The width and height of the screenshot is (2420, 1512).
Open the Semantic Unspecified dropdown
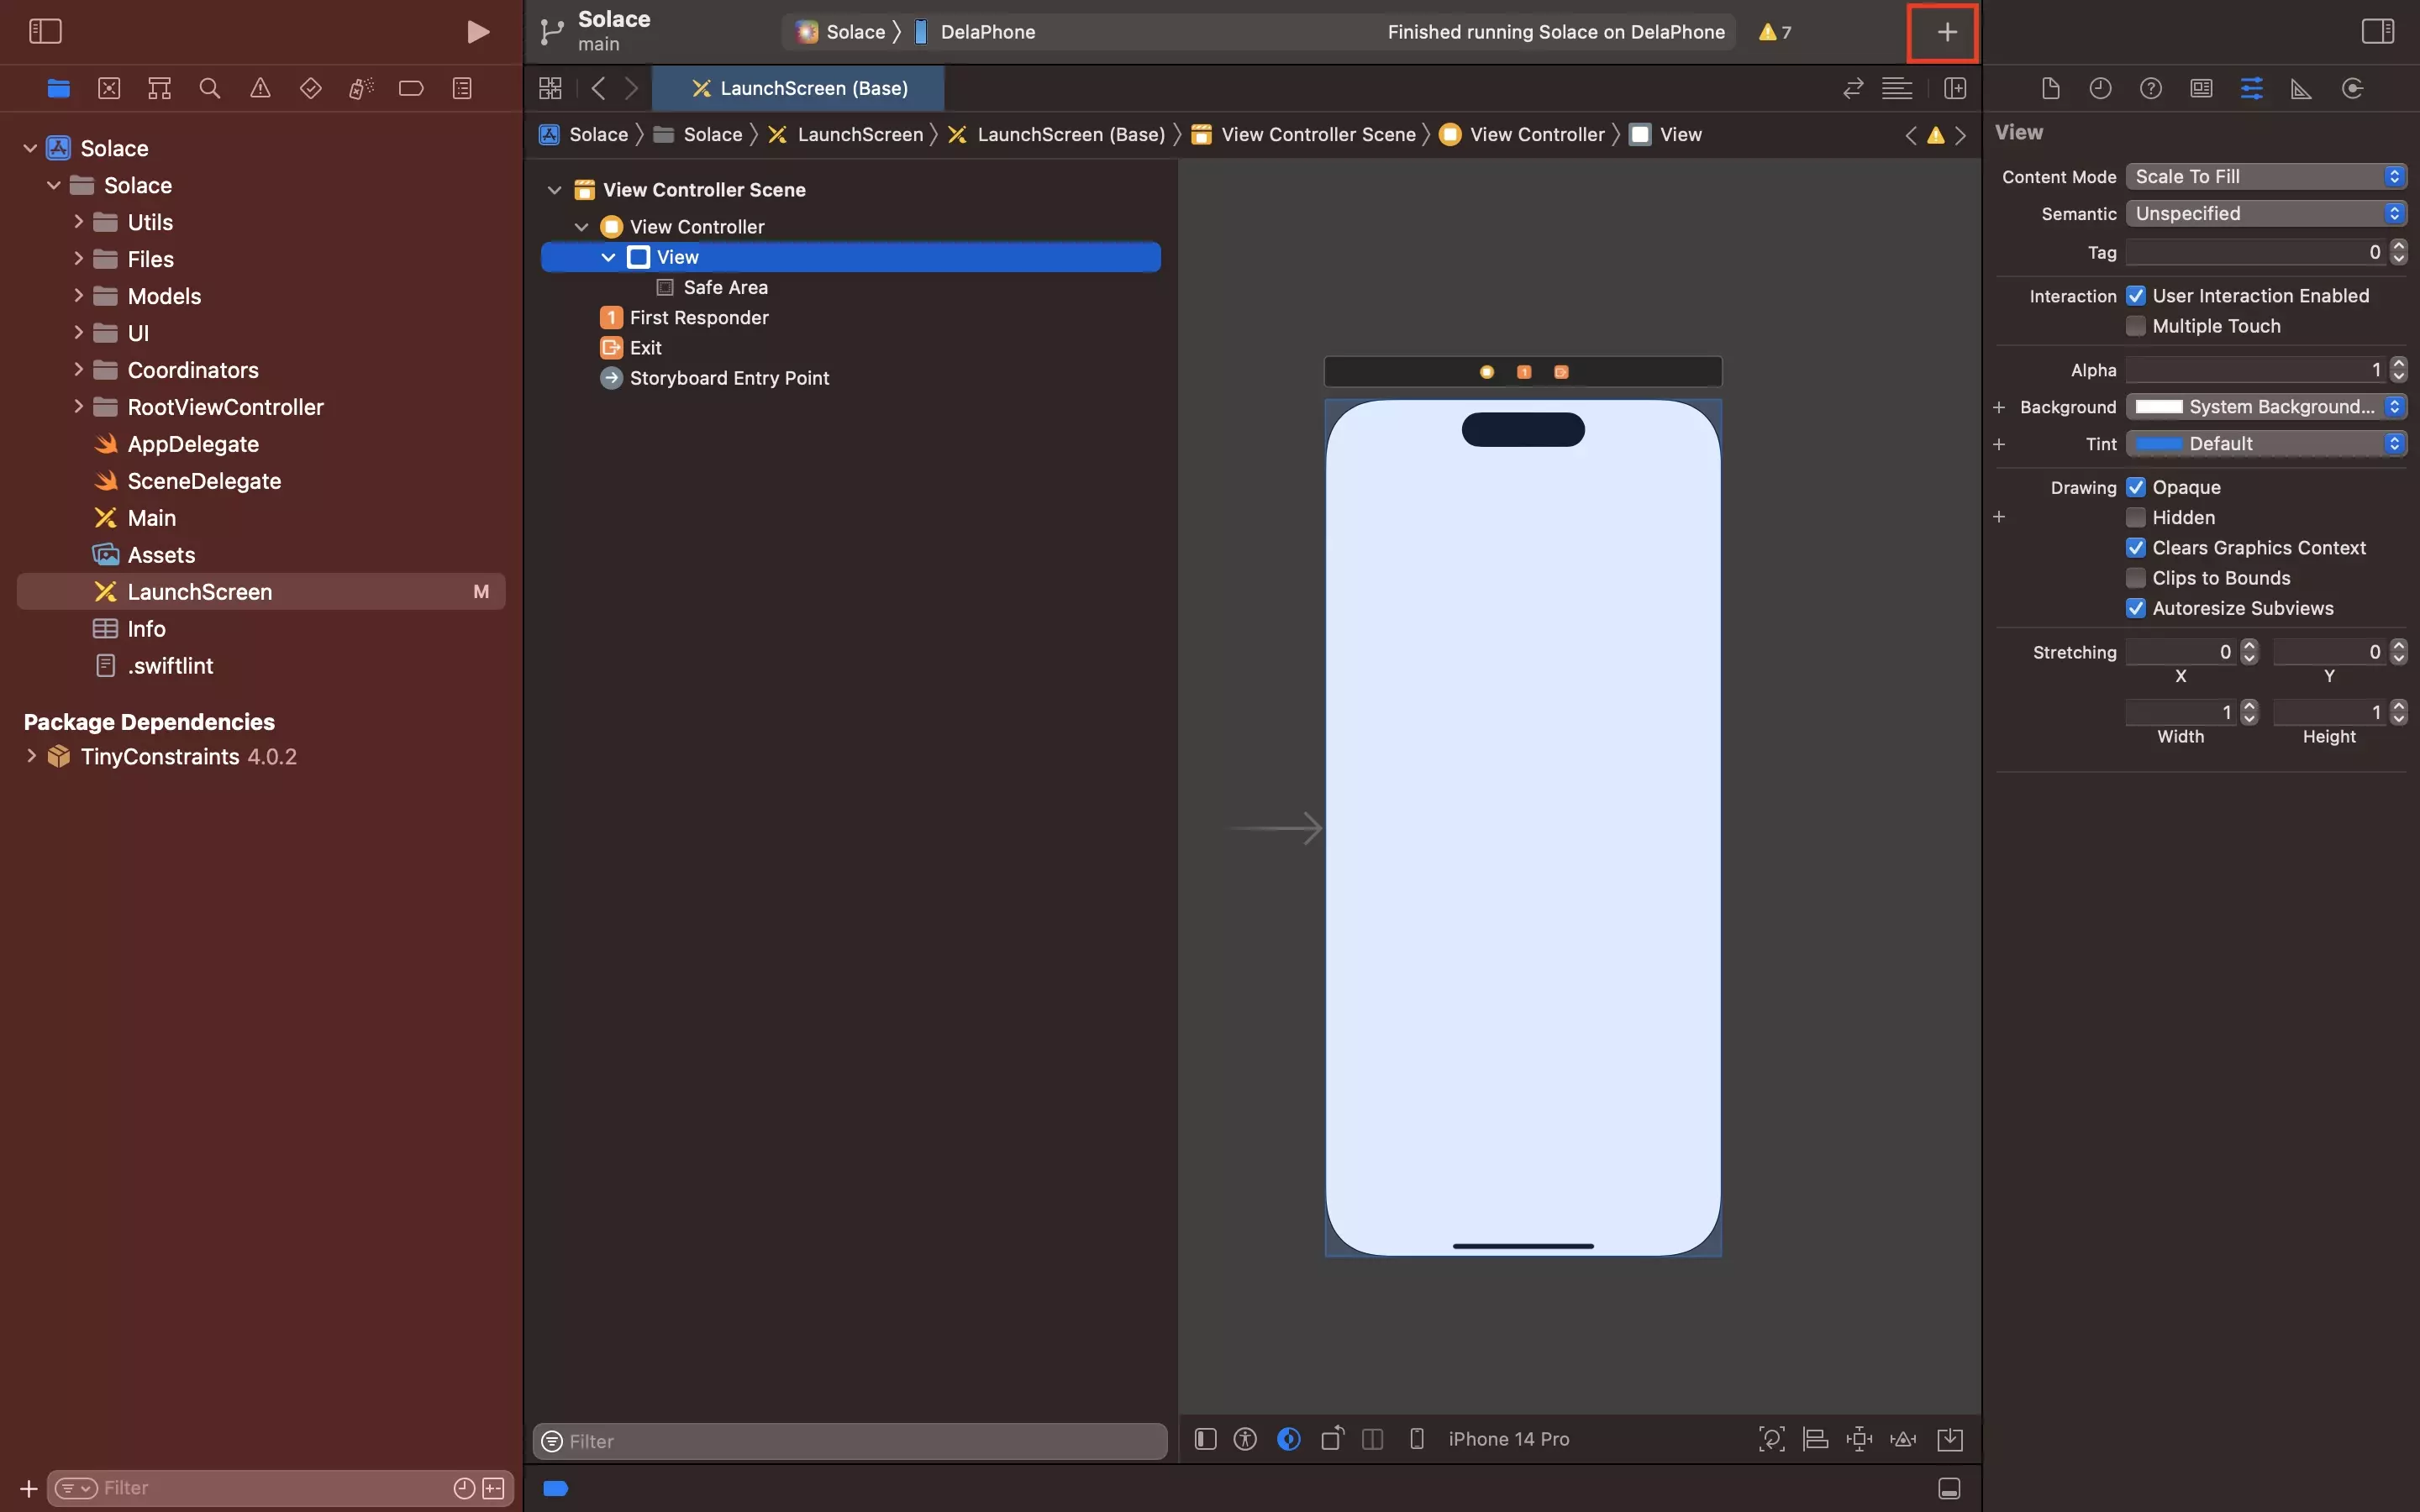[x=2263, y=213]
